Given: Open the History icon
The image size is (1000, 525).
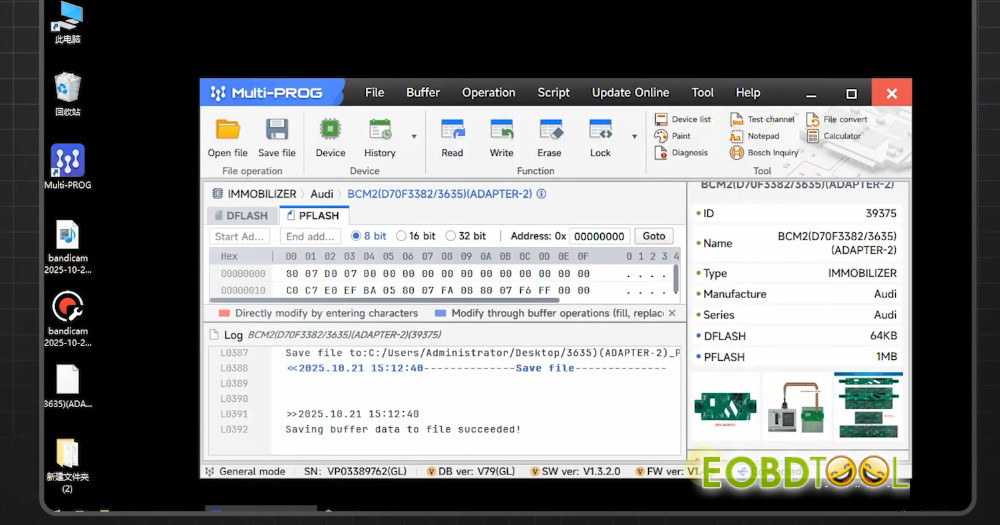Looking at the screenshot, I should pyautogui.click(x=379, y=130).
